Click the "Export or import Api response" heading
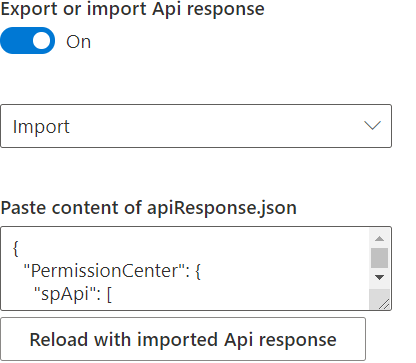 pos(132,9)
